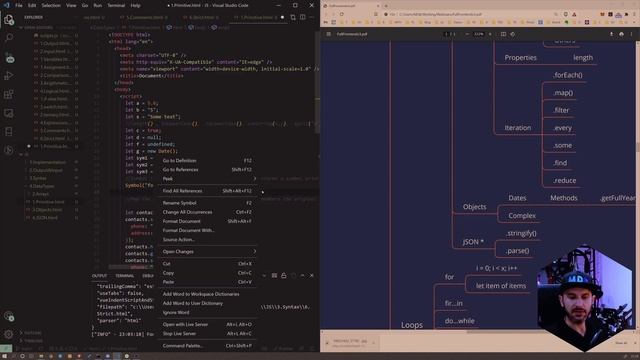
Task: Click the Windows Start button
Action: [5, 356]
